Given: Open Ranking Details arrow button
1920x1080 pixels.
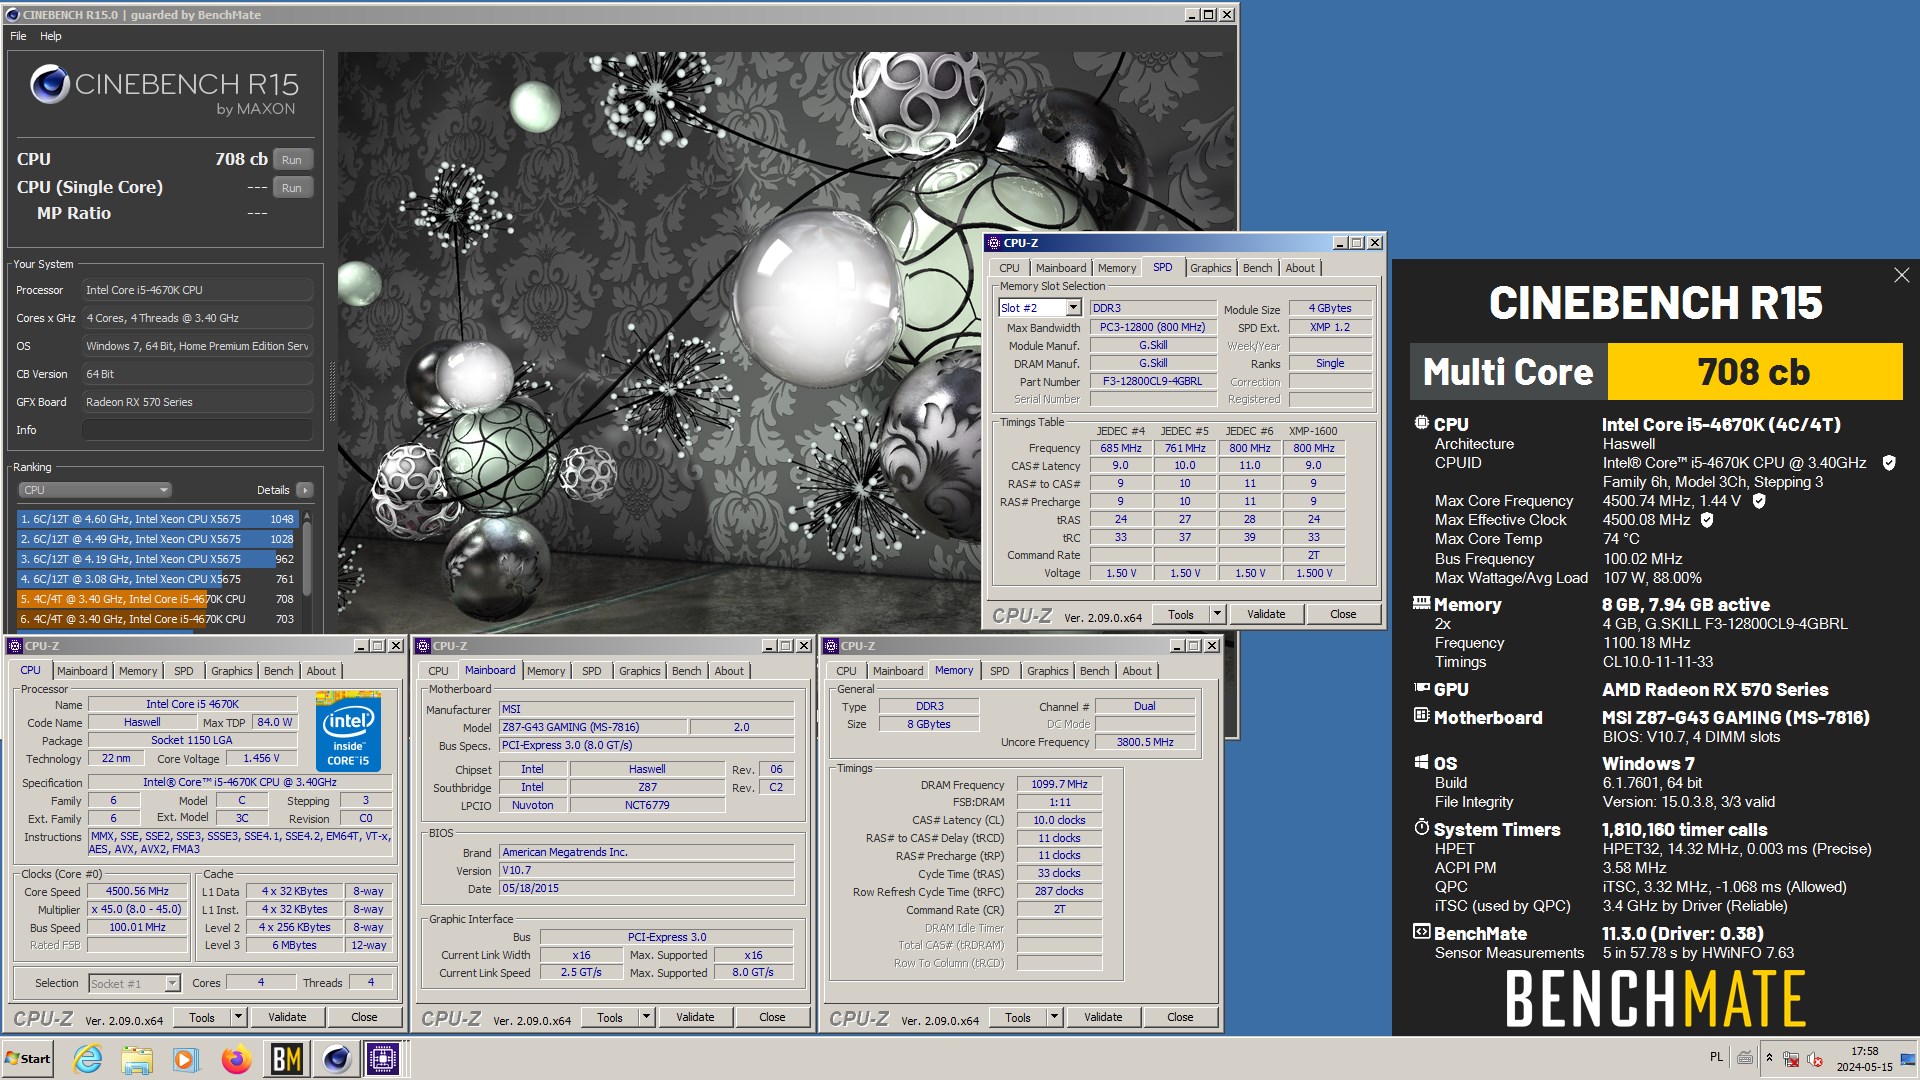Looking at the screenshot, I should [x=305, y=490].
